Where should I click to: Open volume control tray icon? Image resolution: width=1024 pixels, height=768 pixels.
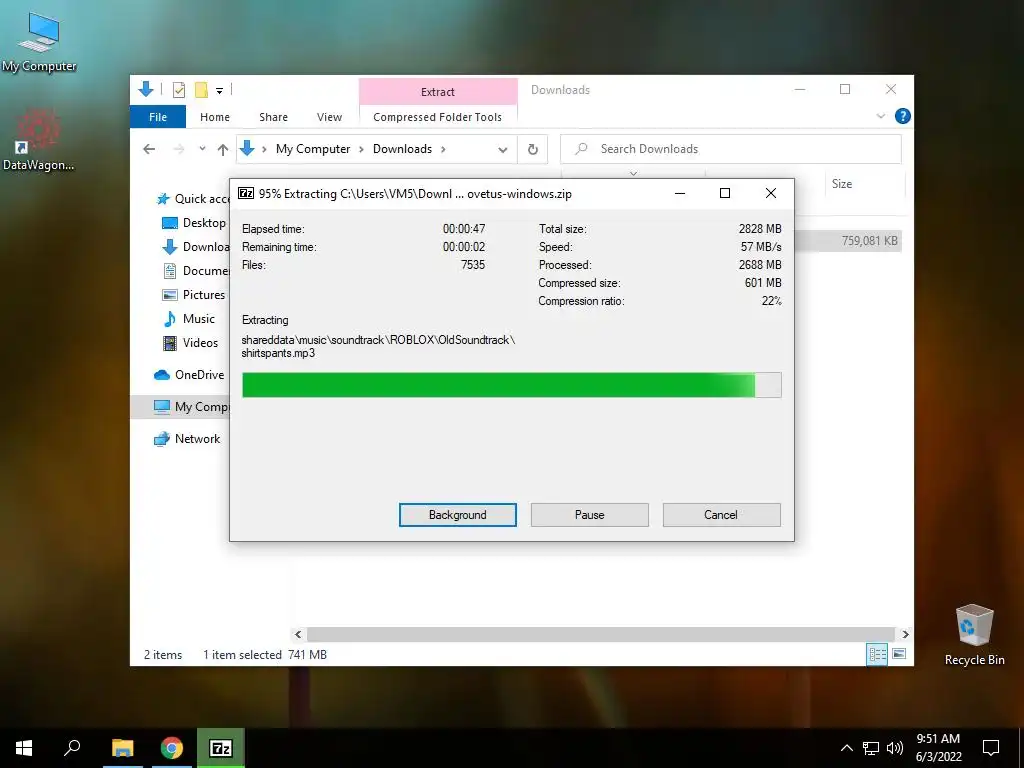click(x=895, y=748)
